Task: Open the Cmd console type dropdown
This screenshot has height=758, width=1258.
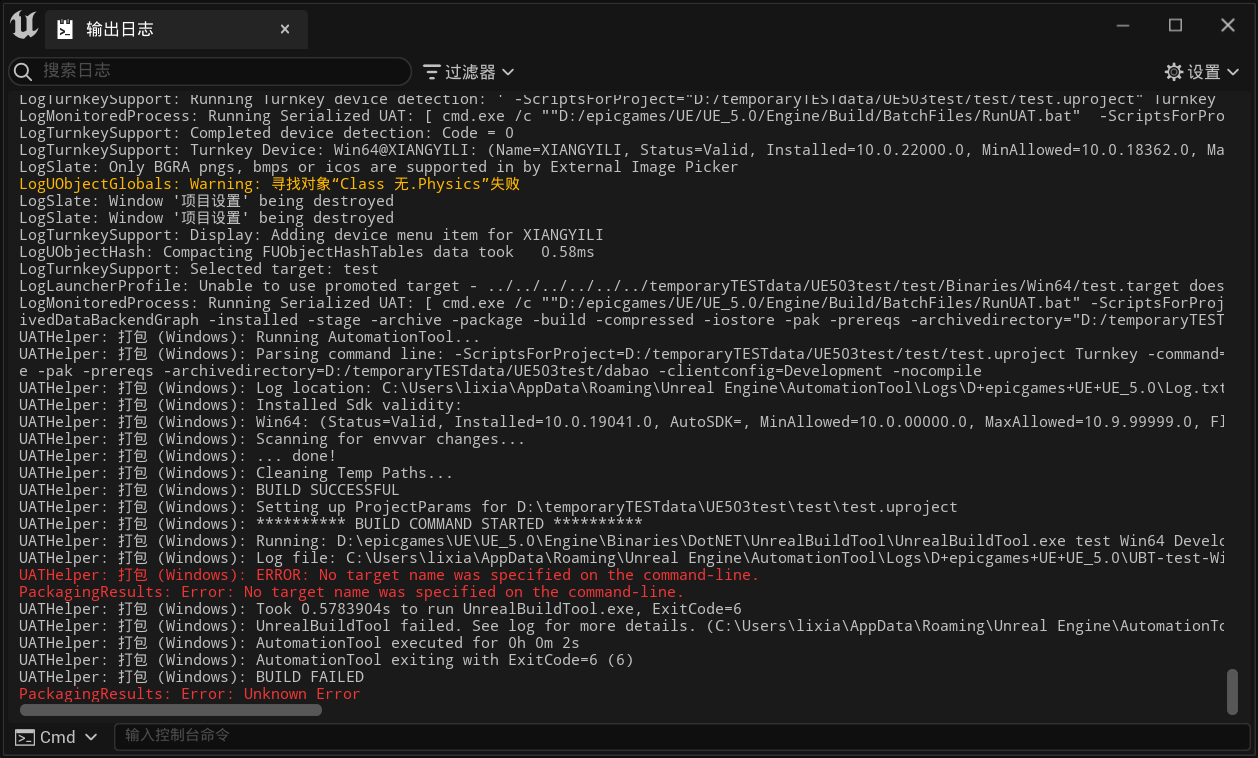Action: (x=56, y=737)
